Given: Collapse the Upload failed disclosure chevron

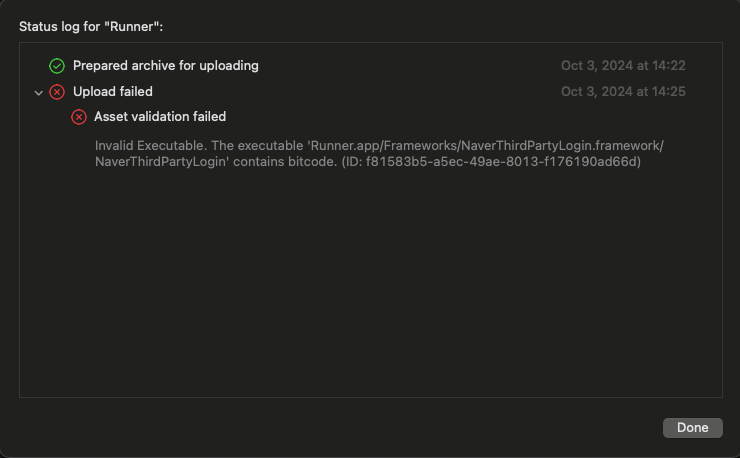Looking at the screenshot, I should point(39,93).
